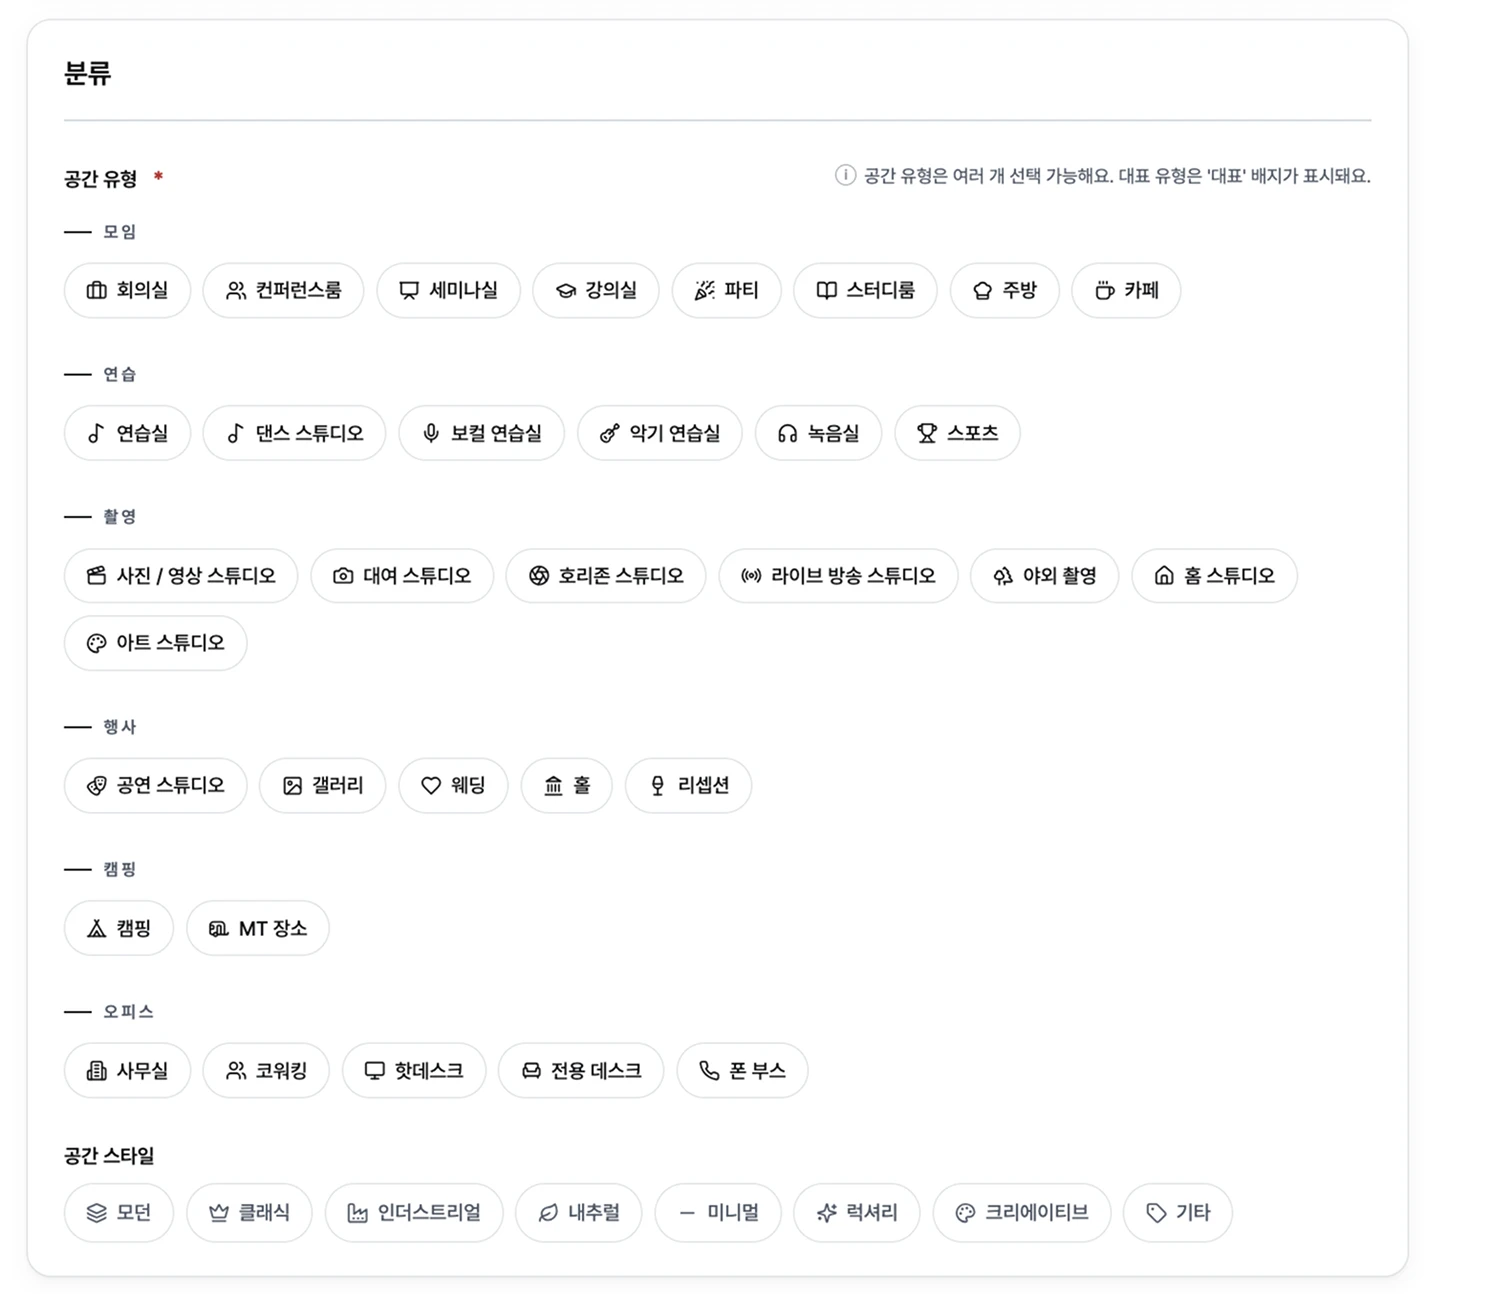Click the tent icon on 캠핑 chip
This screenshot has height=1294, width=1491.
coord(96,929)
